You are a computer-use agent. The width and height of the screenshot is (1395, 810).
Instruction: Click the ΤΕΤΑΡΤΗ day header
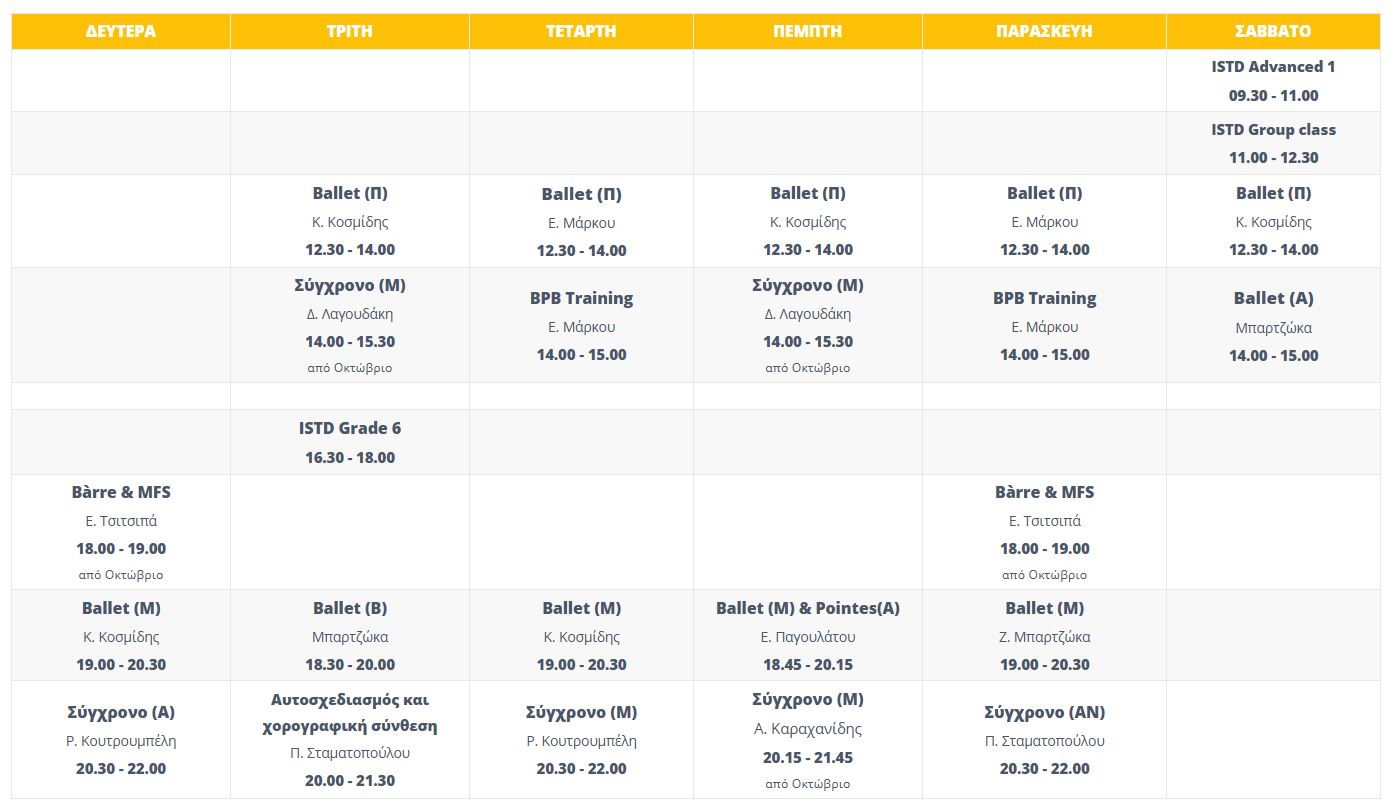tap(581, 31)
